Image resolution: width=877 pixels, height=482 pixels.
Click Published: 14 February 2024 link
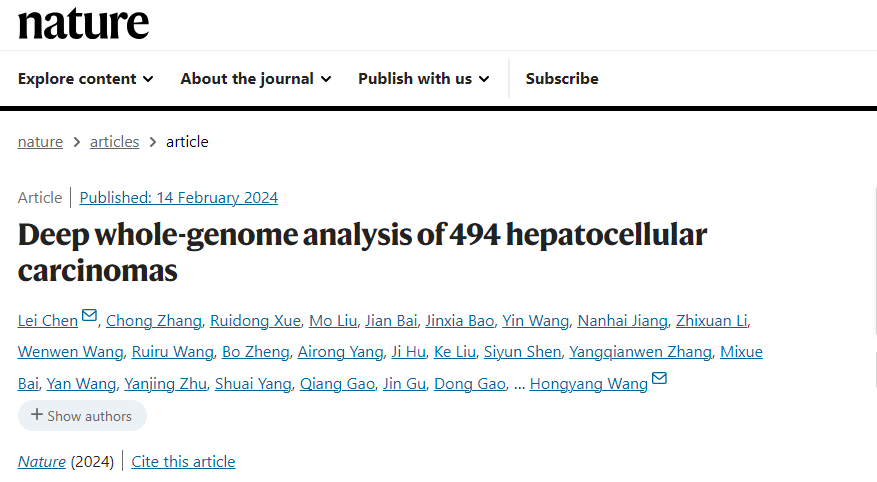pos(179,198)
